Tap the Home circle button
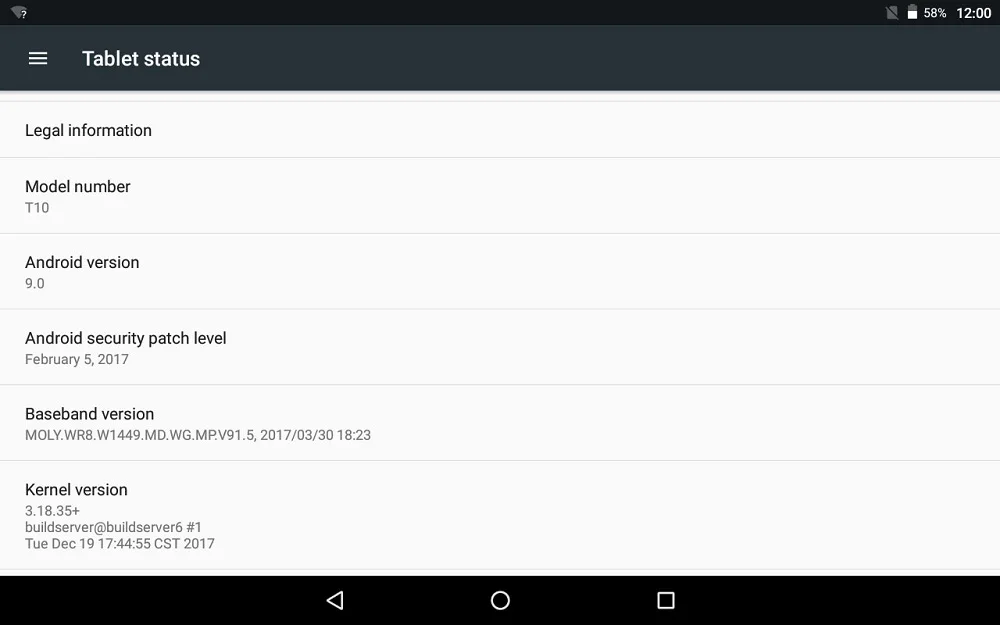Image resolution: width=1000 pixels, height=625 pixels. coord(500,600)
